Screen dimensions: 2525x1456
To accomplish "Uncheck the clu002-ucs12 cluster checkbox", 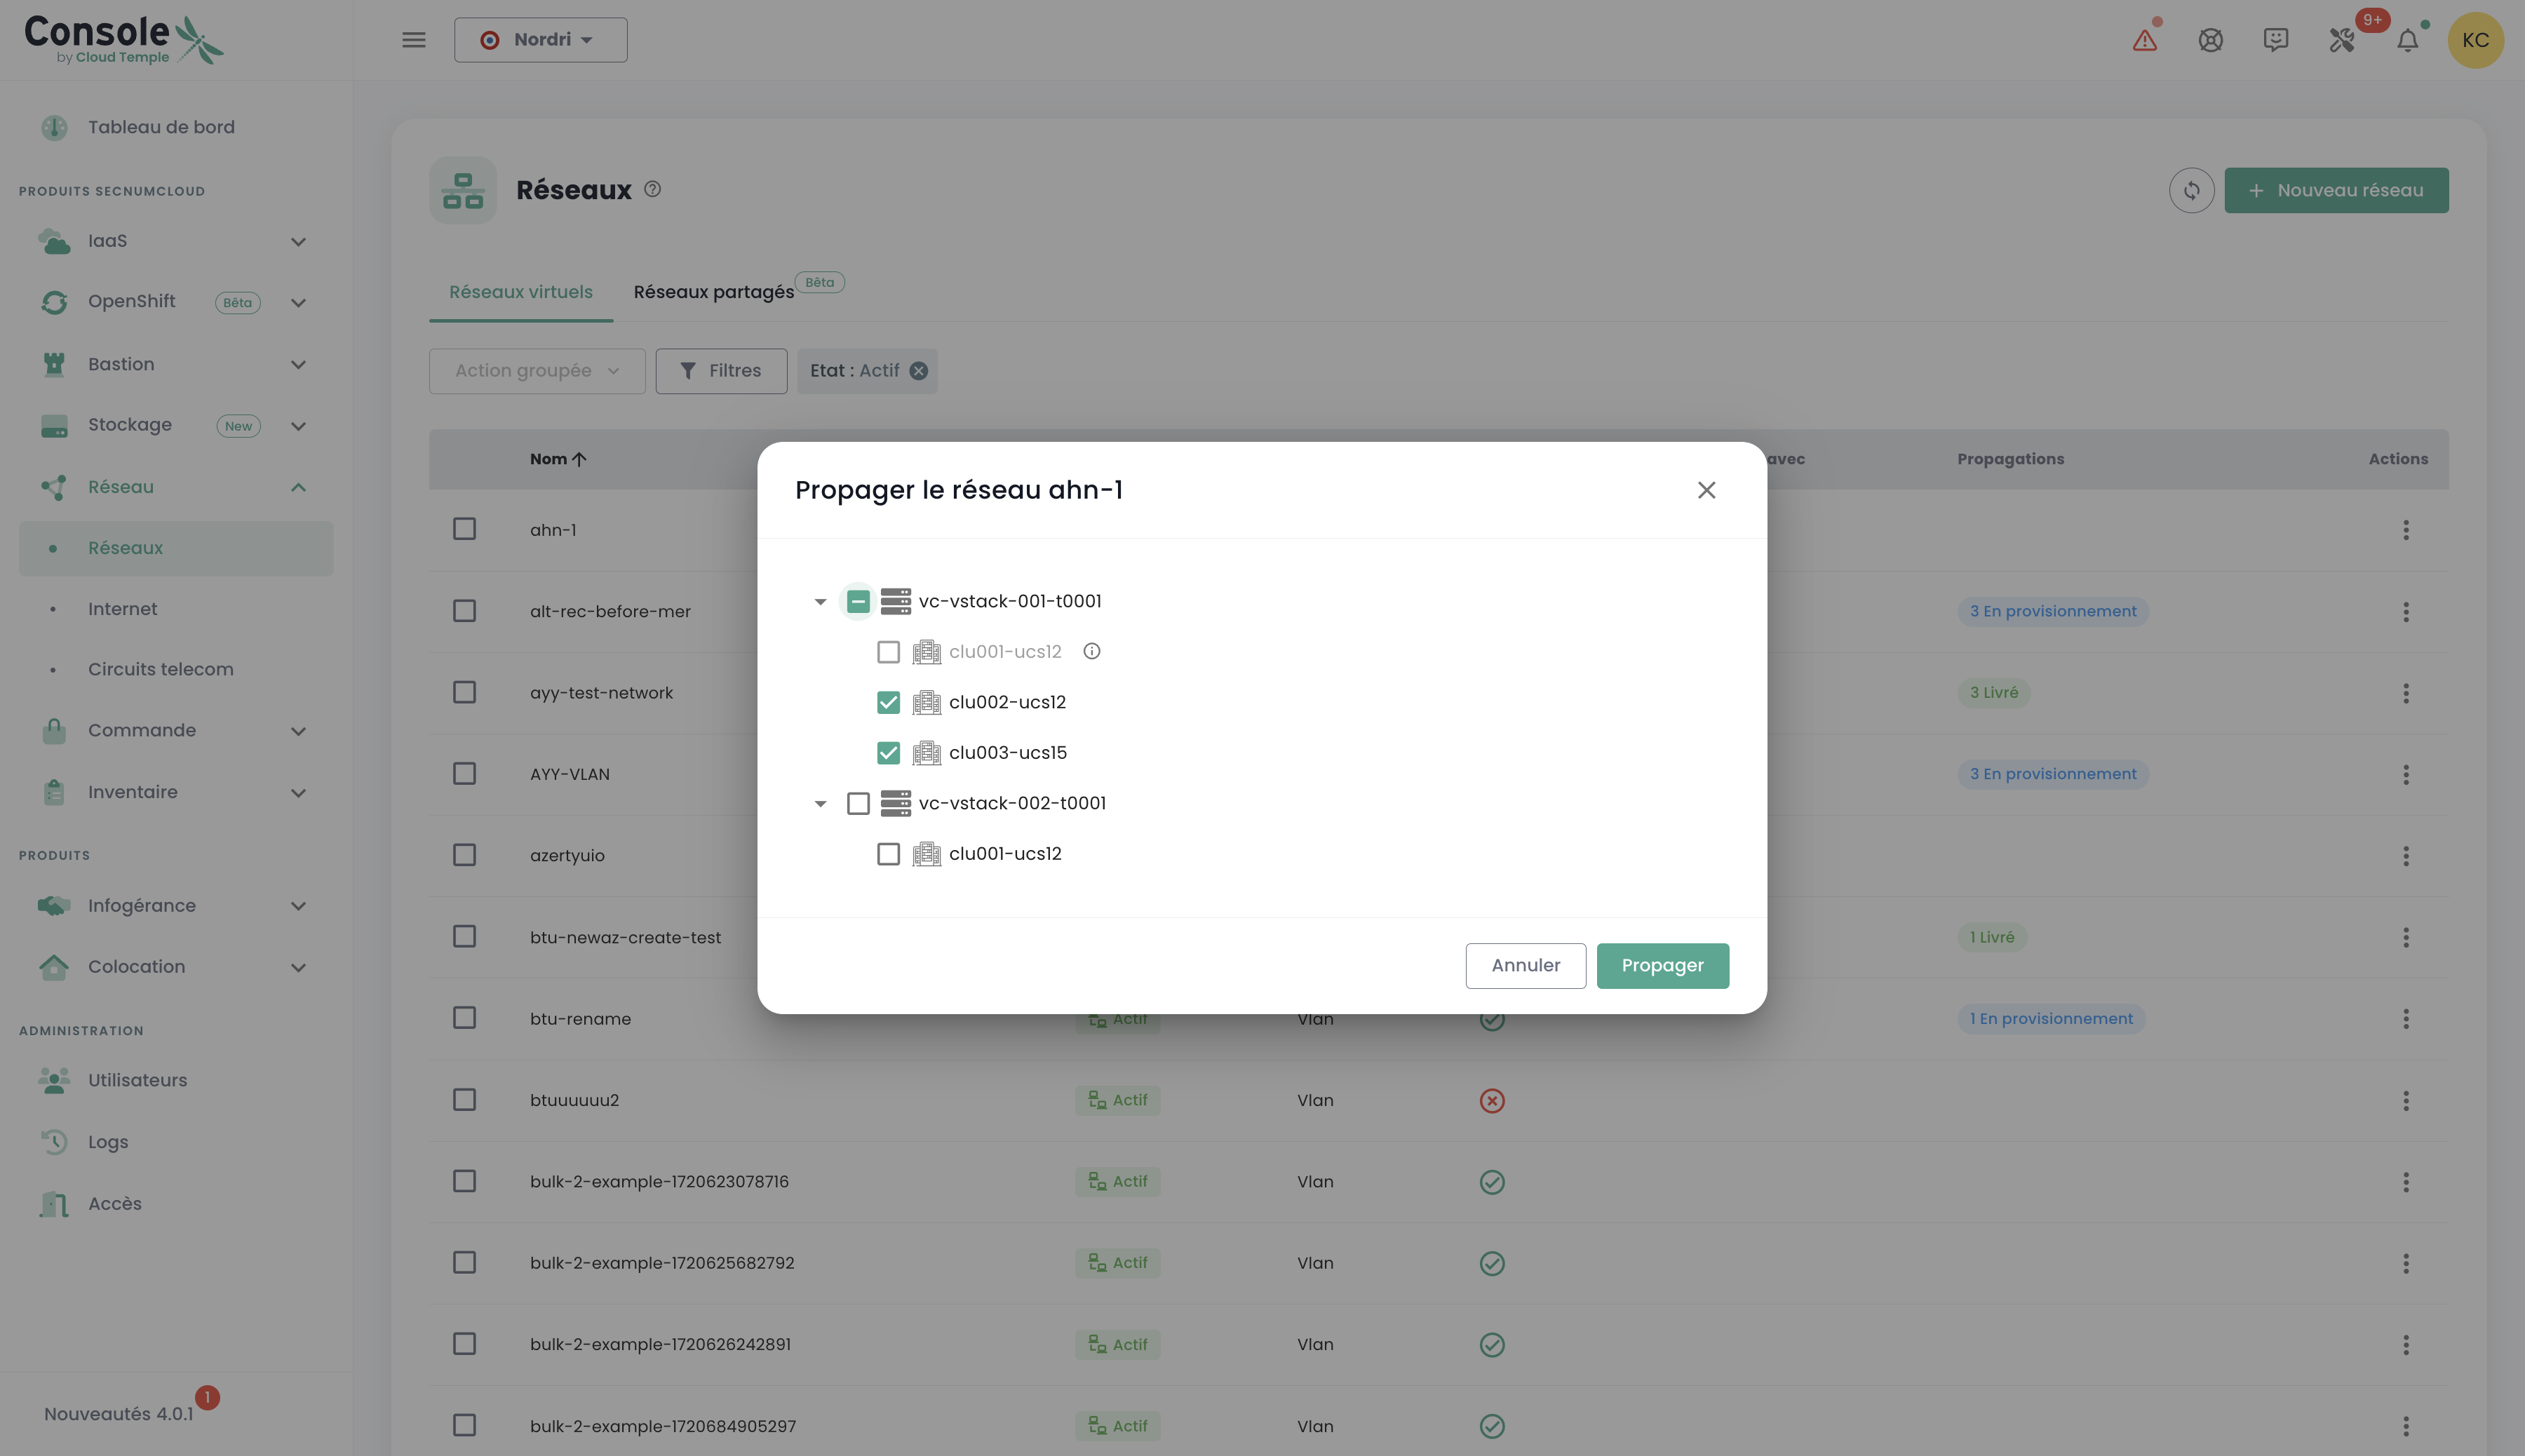I will pyautogui.click(x=888, y=702).
